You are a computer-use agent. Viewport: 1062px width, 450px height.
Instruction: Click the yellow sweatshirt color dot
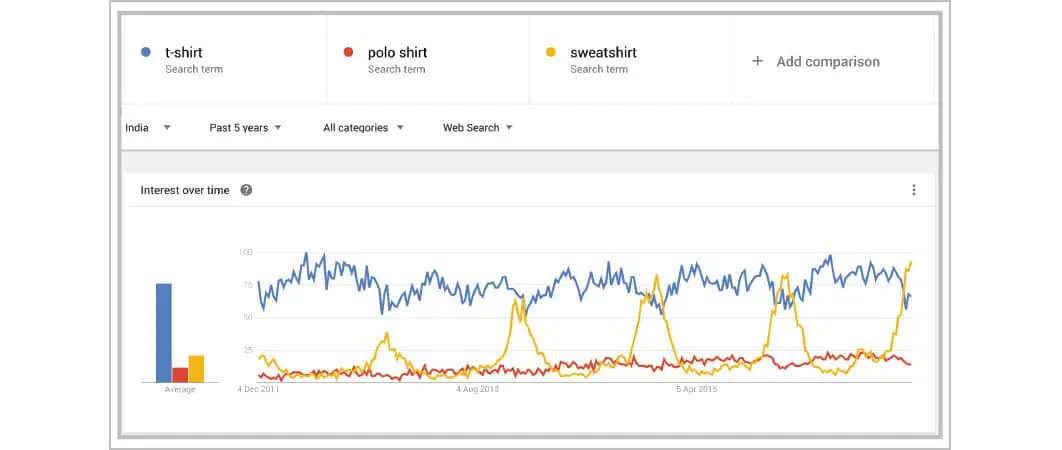pos(551,52)
